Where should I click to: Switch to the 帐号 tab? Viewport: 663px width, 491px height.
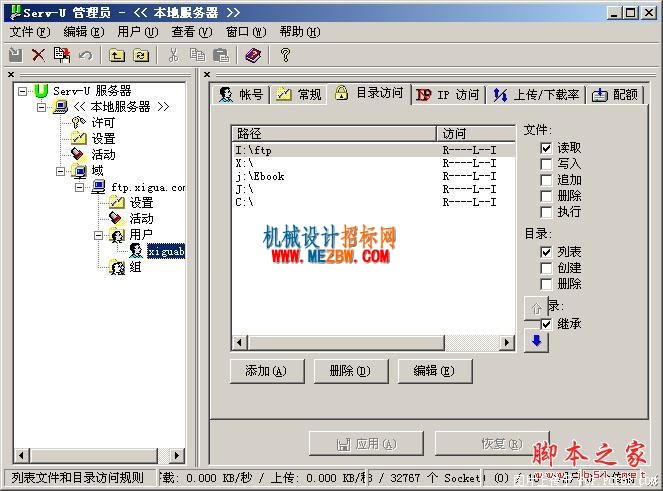[x=241, y=94]
